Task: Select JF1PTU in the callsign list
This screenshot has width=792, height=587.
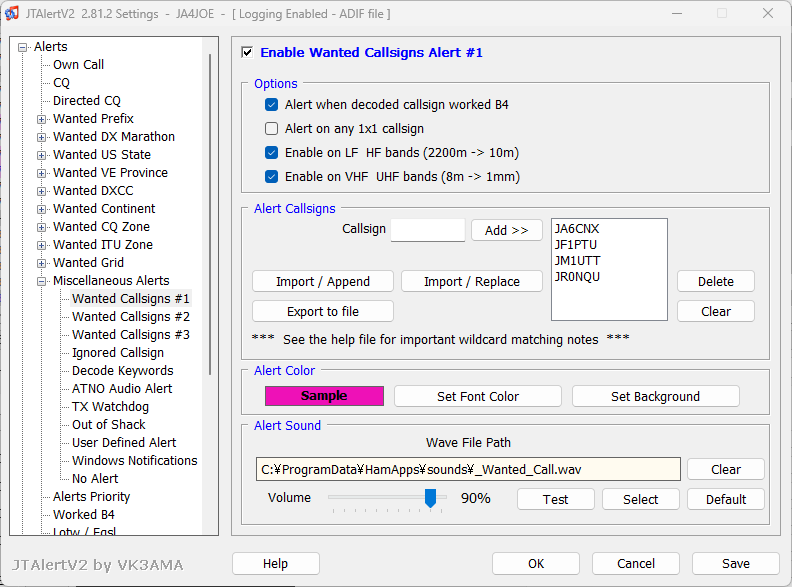Action: [576, 245]
